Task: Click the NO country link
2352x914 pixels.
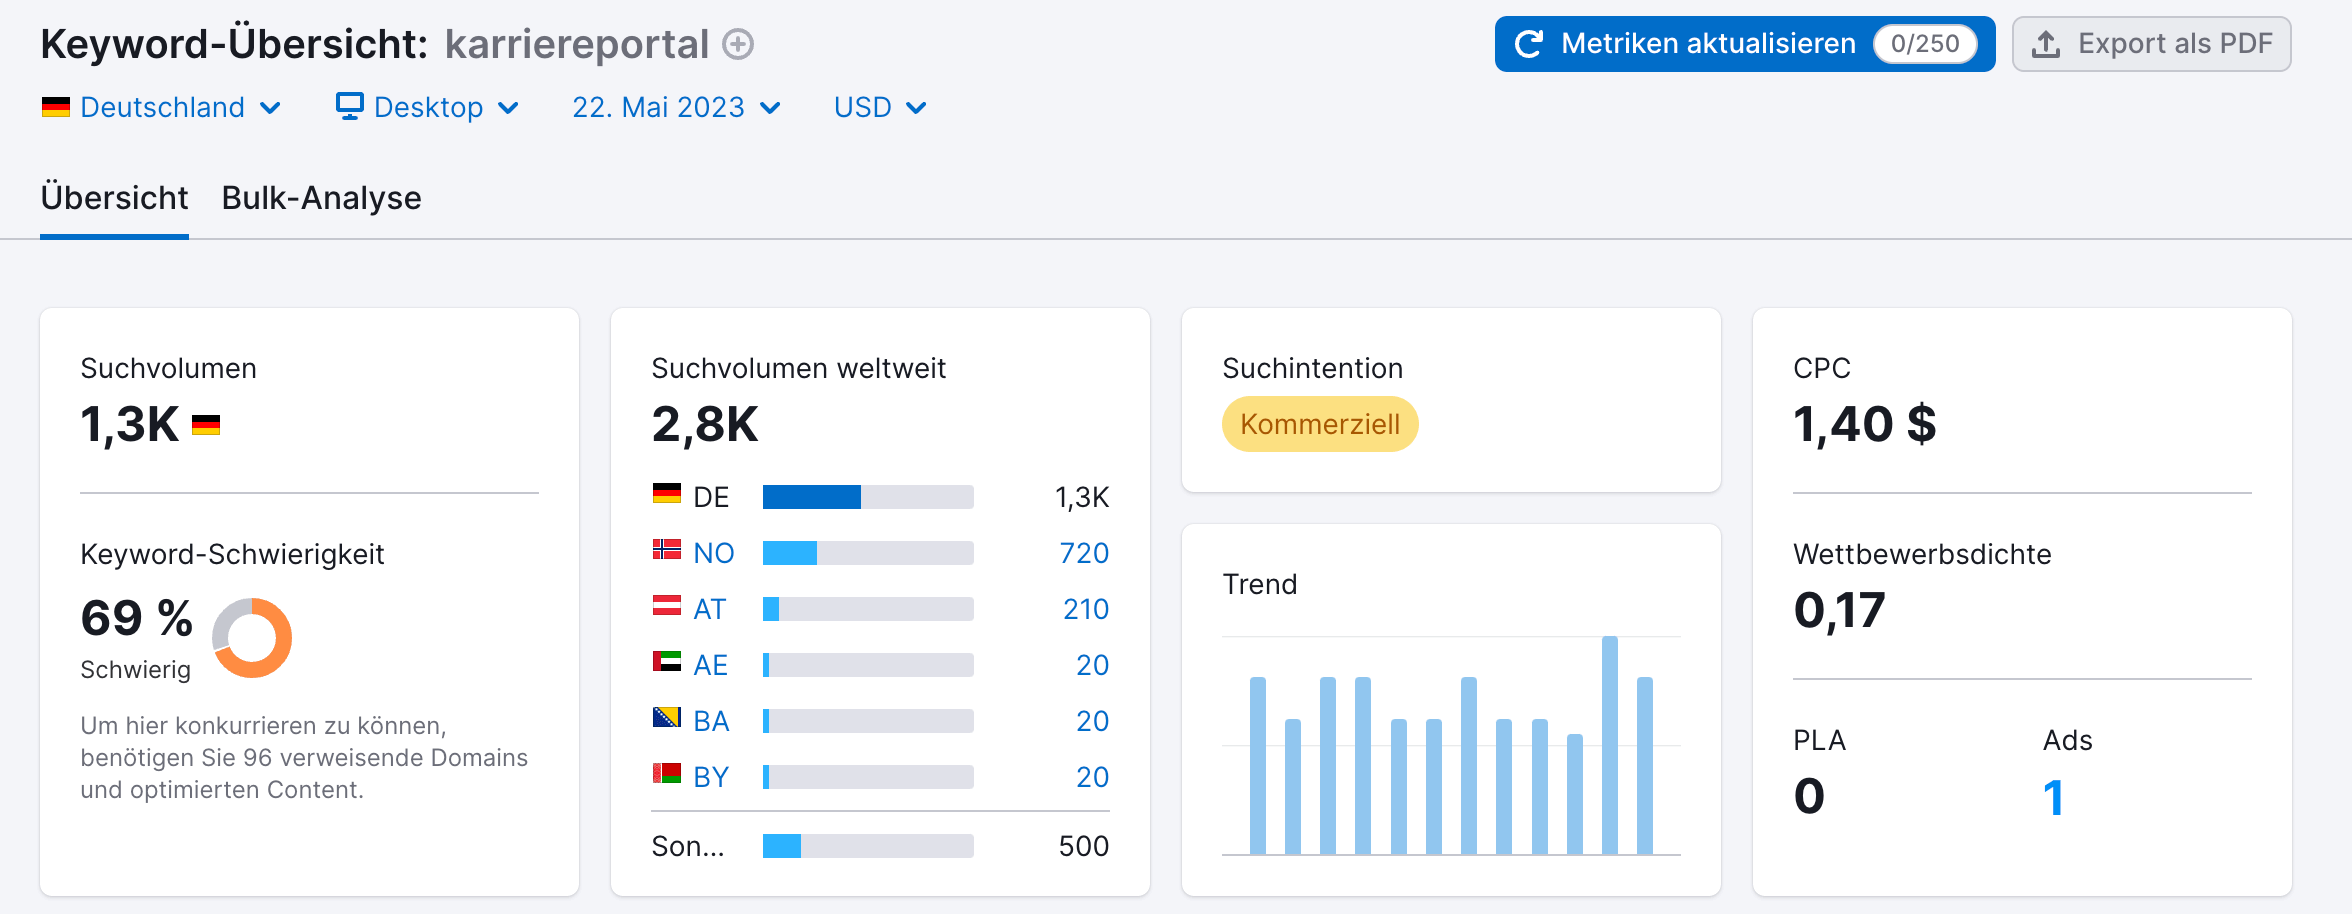Action: (714, 553)
